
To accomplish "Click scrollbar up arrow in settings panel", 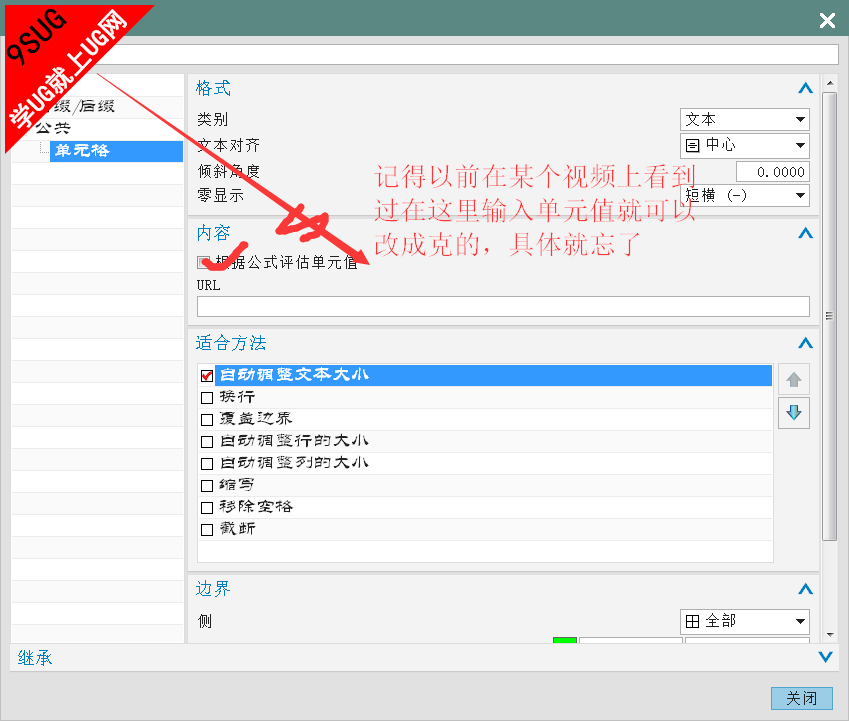I will tap(830, 83).
